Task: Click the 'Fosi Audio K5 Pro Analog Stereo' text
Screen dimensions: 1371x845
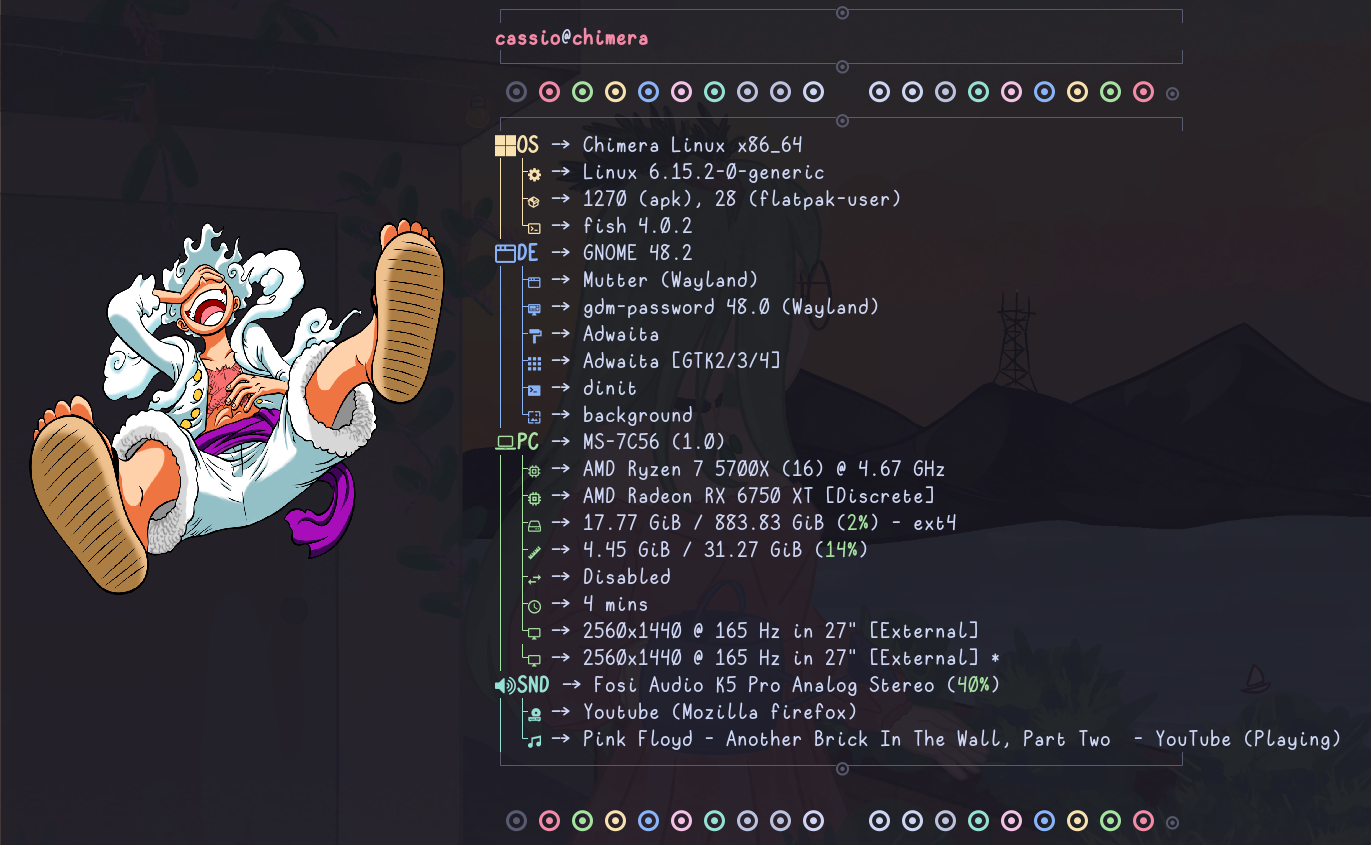Action: click(764, 686)
